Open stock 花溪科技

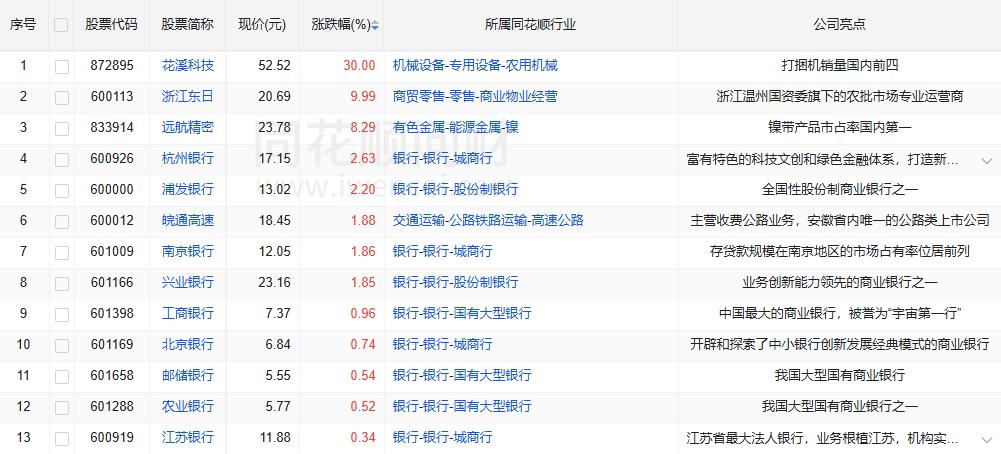pyautogui.click(x=188, y=65)
